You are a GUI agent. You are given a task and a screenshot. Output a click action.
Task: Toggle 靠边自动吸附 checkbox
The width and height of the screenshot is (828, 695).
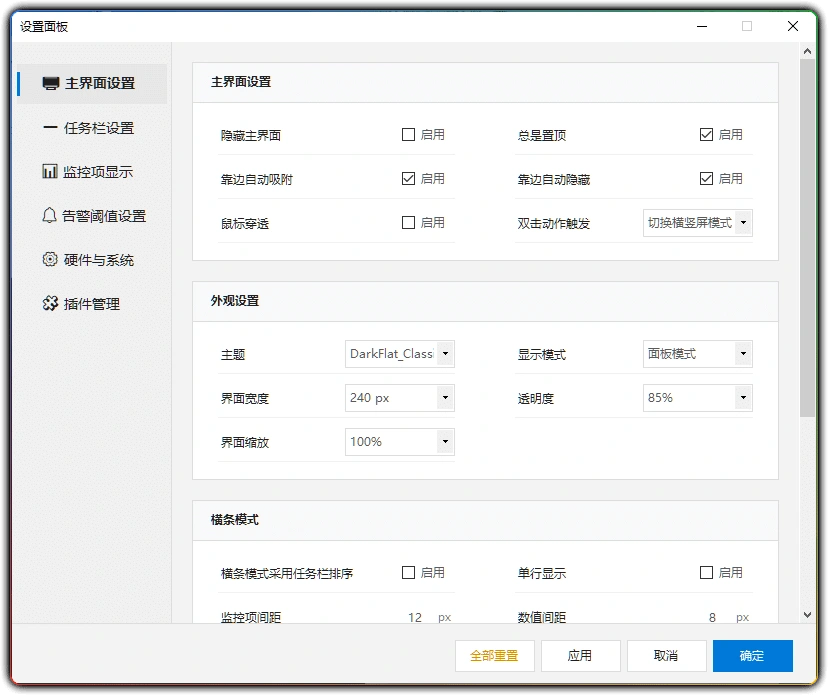(x=408, y=179)
